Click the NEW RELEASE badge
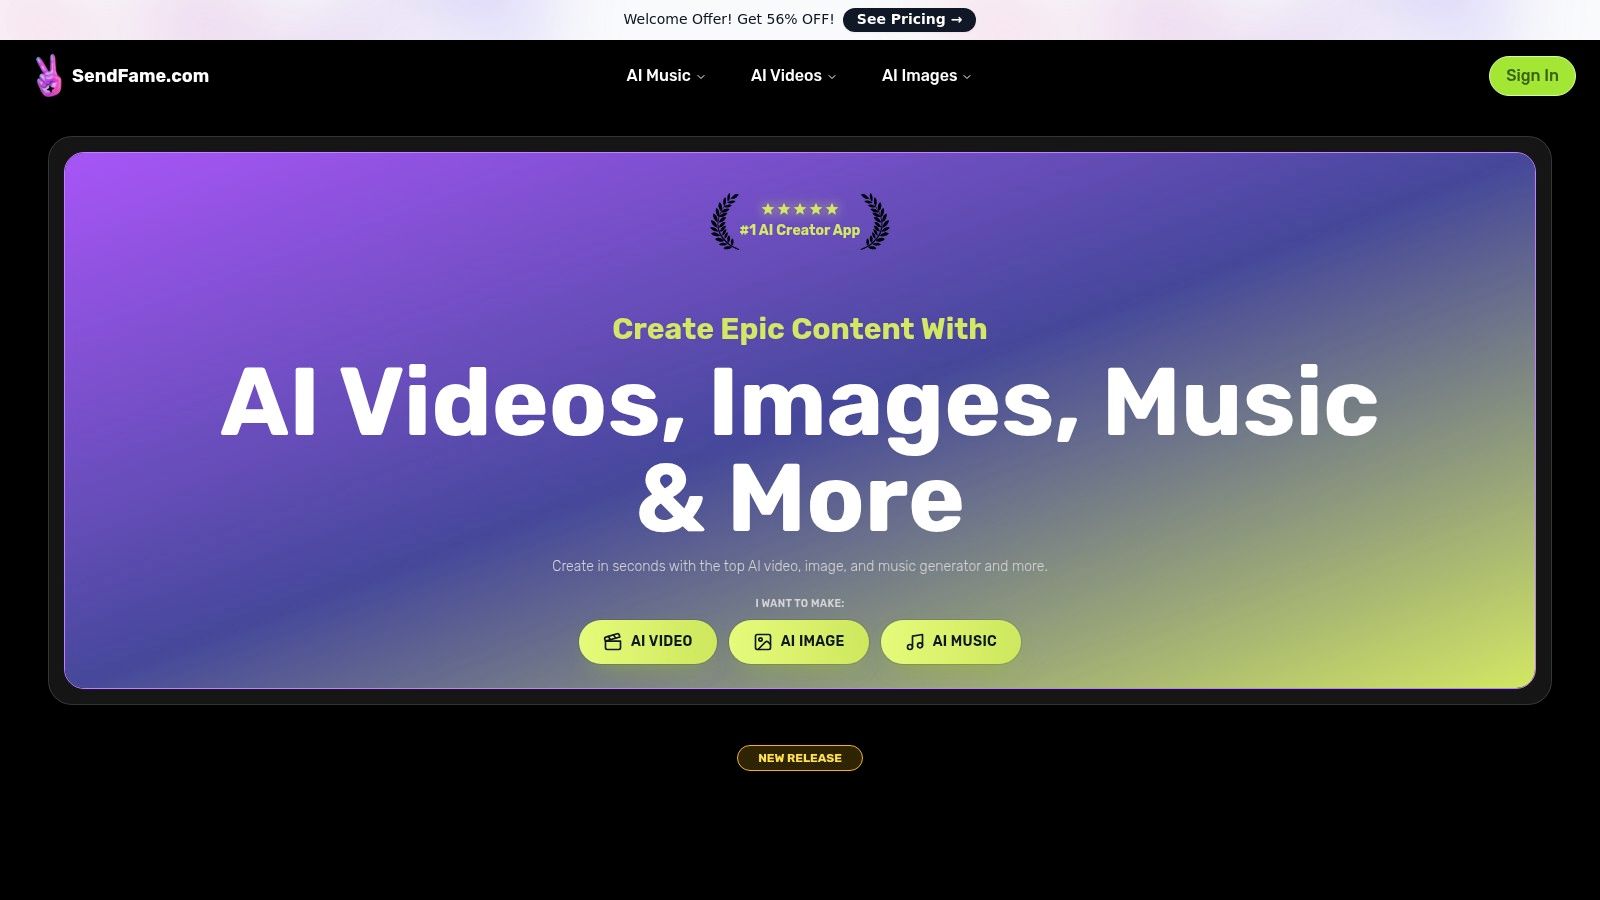1600x900 pixels. point(799,757)
